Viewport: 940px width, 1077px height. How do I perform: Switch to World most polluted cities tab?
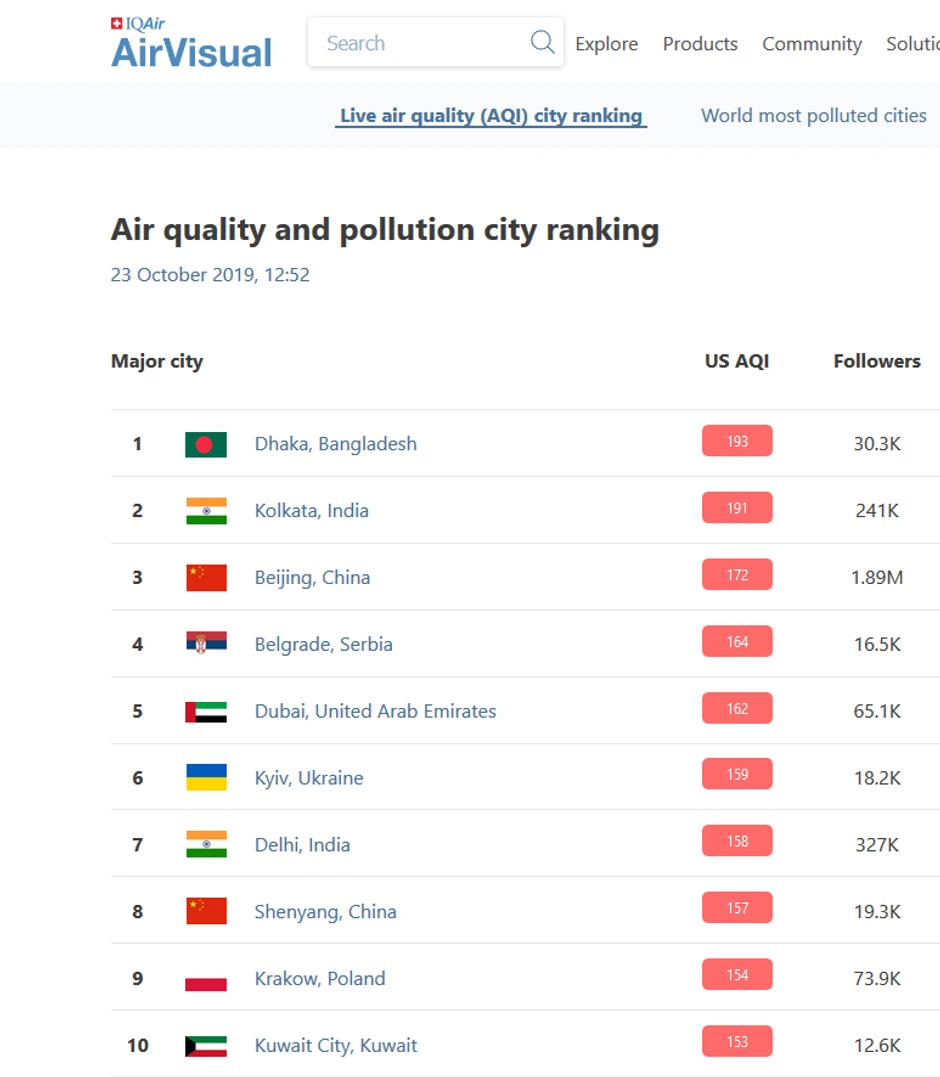point(813,116)
